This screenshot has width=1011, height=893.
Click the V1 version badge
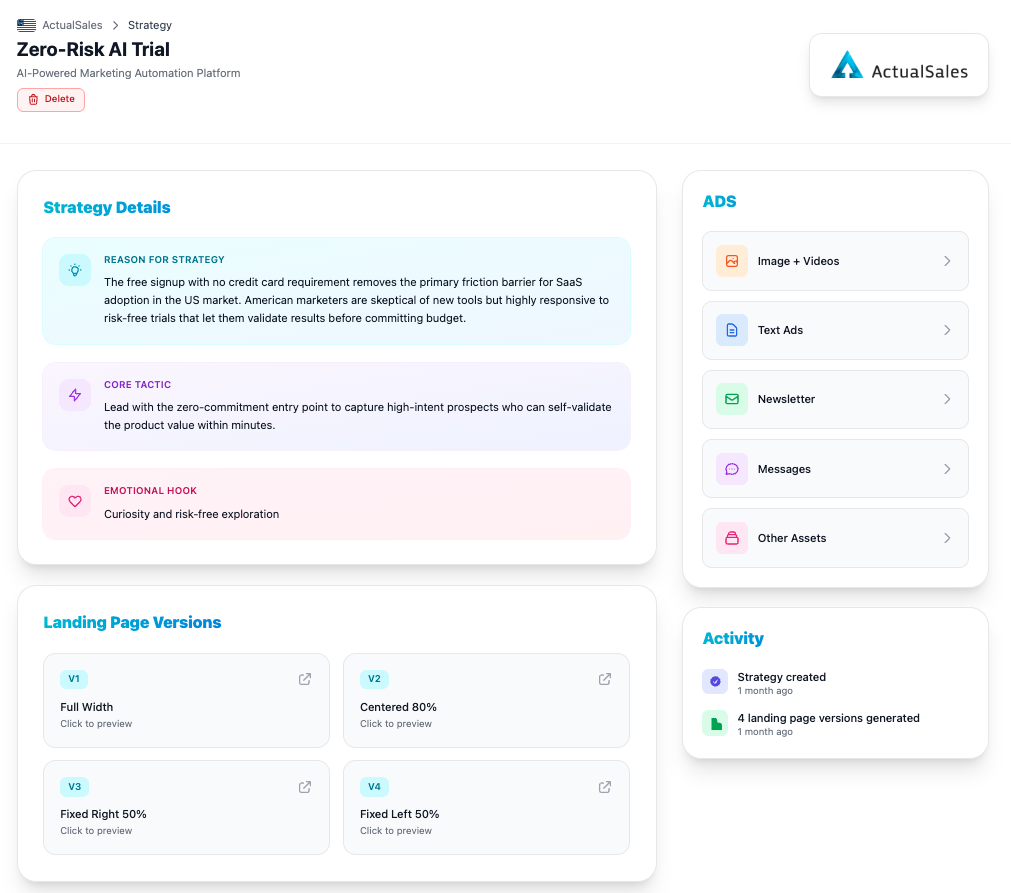pos(73,678)
